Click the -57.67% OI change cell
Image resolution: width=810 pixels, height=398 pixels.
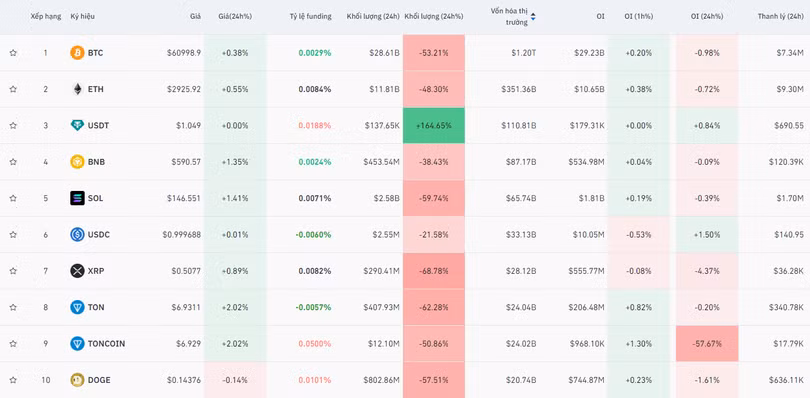click(x=707, y=343)
